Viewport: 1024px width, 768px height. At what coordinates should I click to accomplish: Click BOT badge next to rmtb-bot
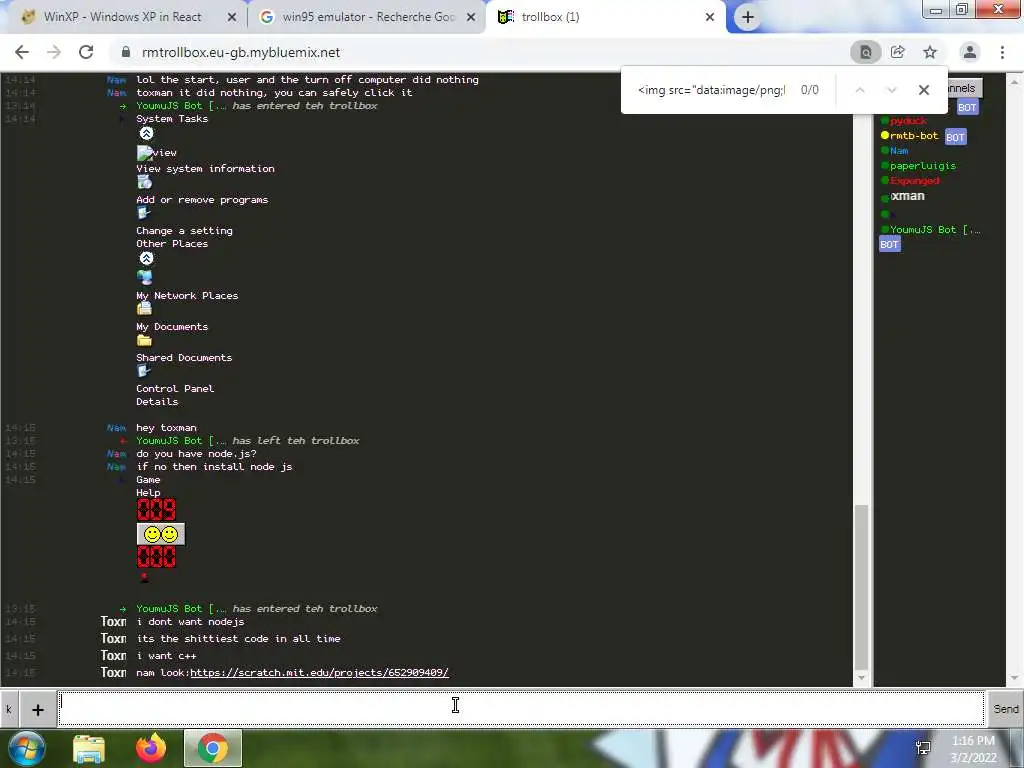click(955, 137)
